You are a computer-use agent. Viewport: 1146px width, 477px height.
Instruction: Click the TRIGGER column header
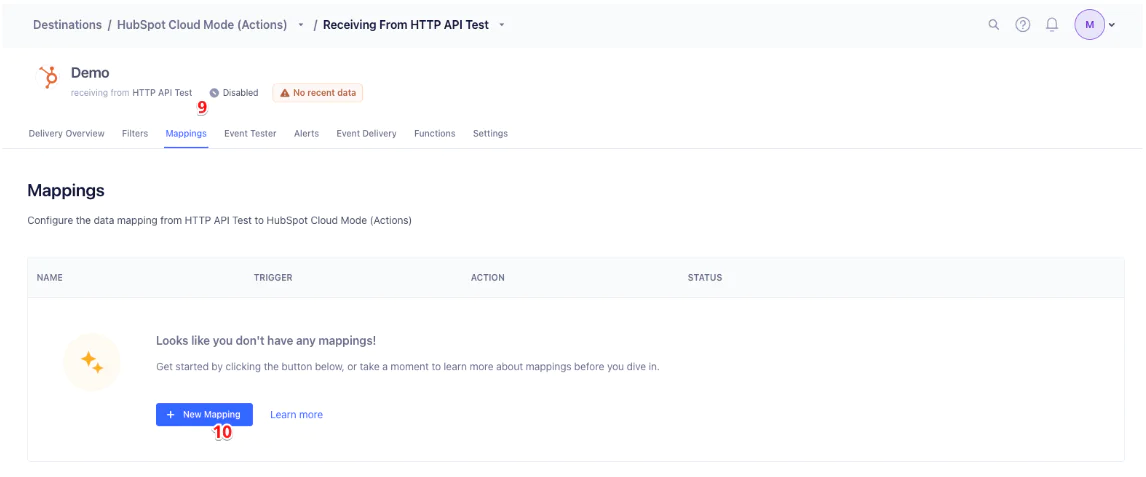(x=273, y=278)
